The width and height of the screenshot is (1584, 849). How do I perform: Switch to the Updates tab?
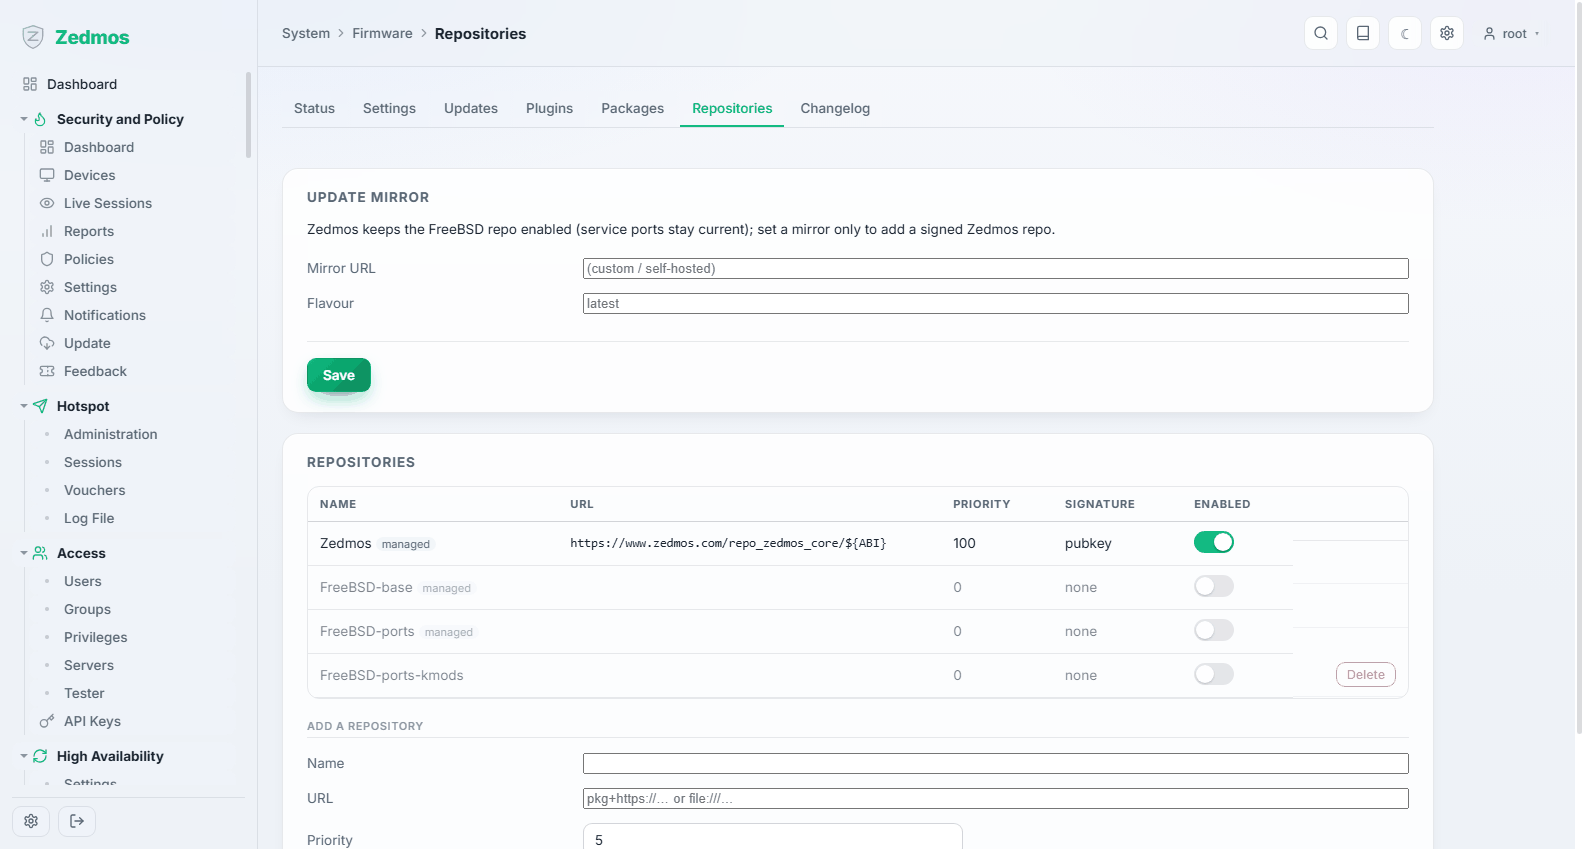[471, 108]
